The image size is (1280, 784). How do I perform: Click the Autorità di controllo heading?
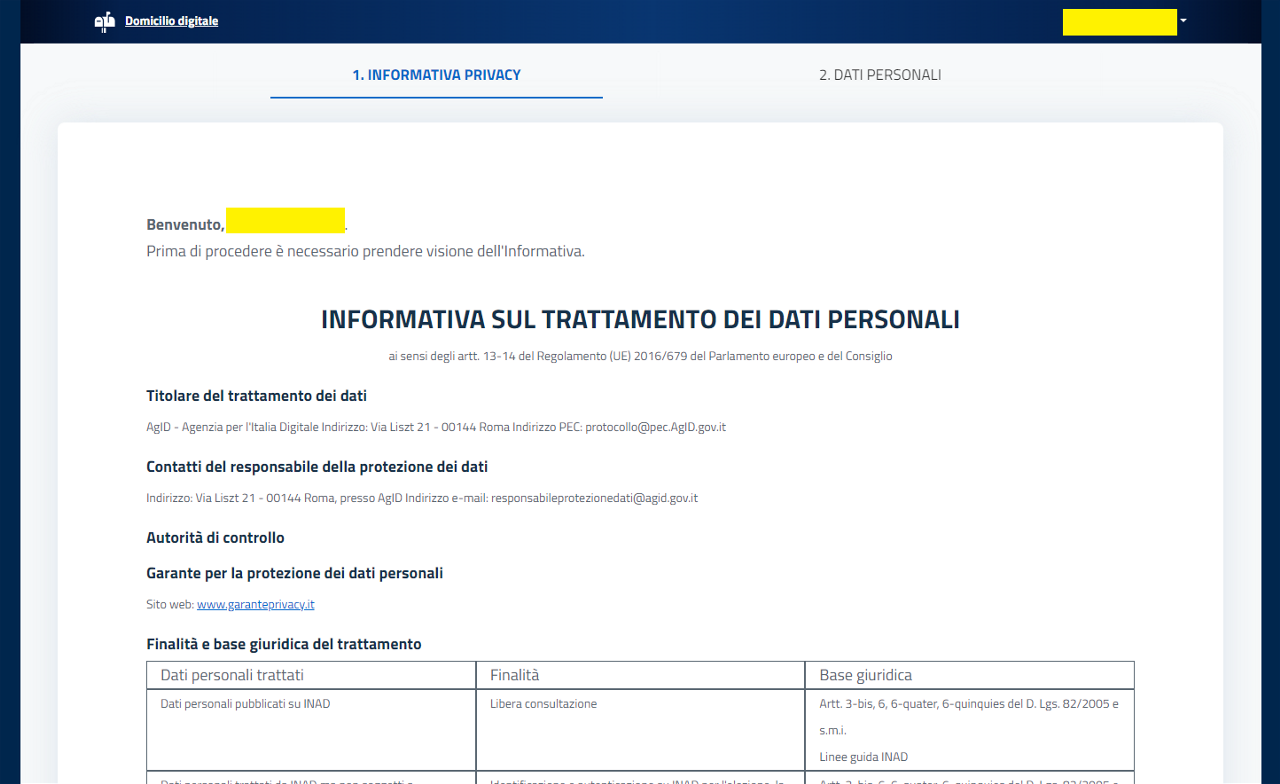[x=215, y=538]
